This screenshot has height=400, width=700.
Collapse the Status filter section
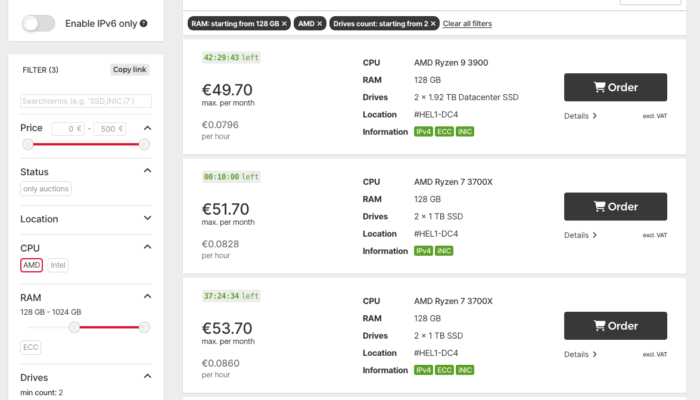click(x=147, y=171)
